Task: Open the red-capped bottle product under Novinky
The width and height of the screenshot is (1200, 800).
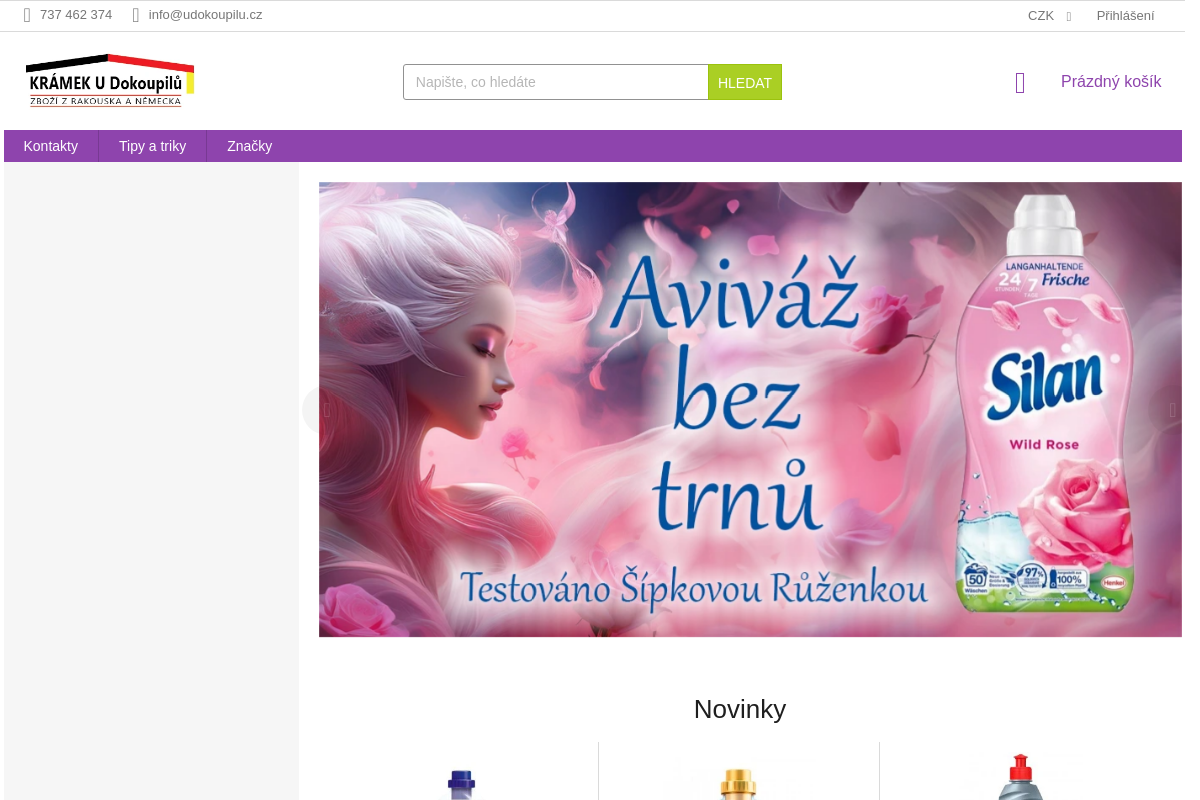Action: (x=1020, y=777)
